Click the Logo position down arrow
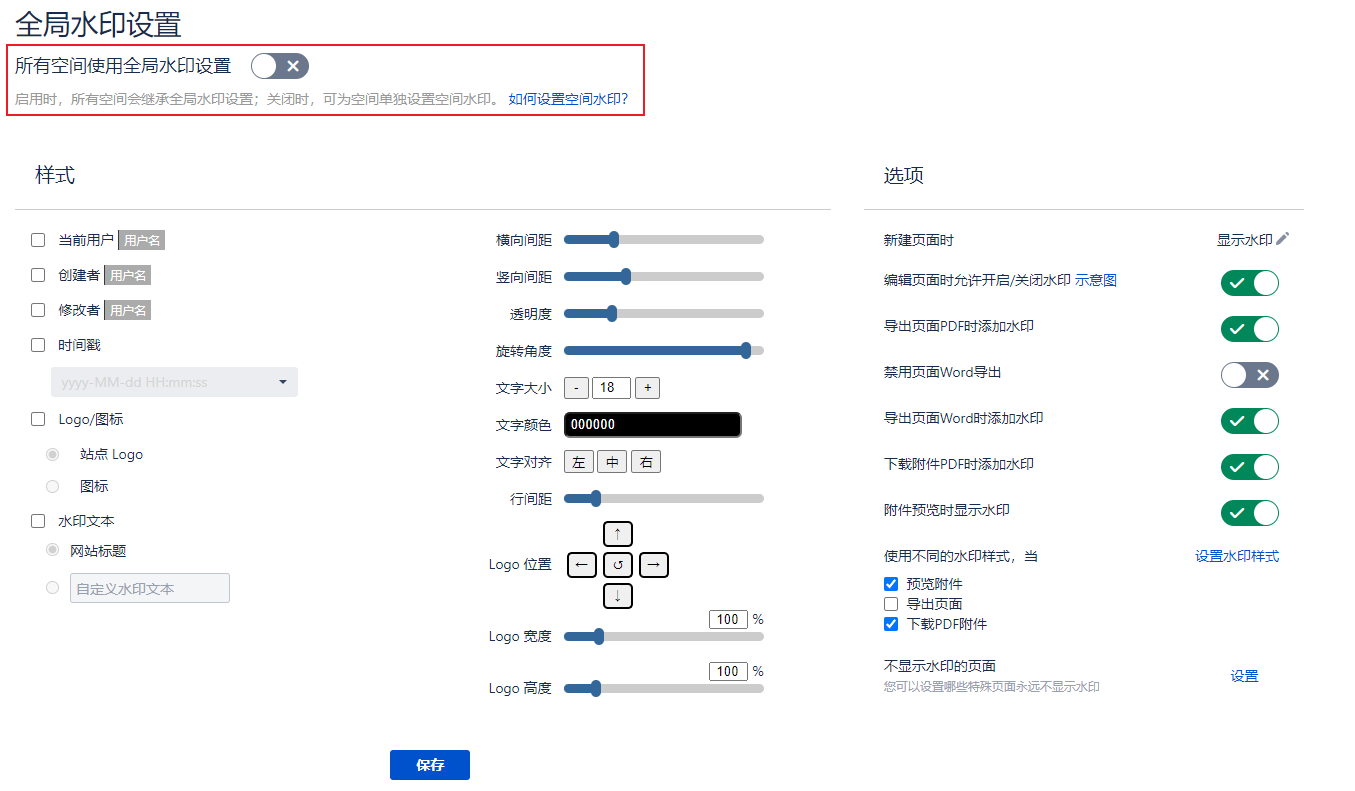Image resolution: width=1355 pixels, height=791 pixels. [x=618, y=596]
